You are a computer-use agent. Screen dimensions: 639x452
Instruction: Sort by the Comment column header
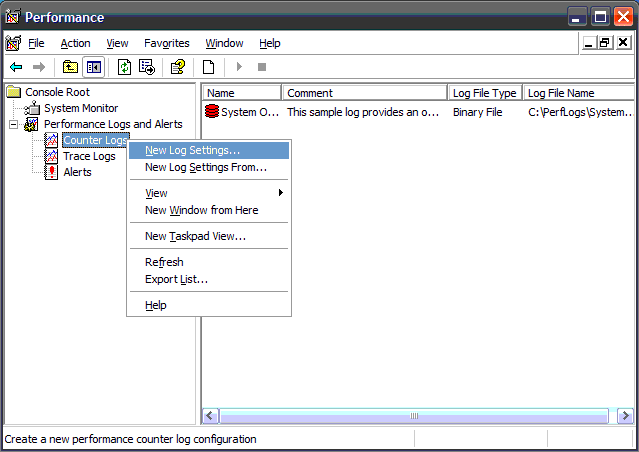click(365, 93)
